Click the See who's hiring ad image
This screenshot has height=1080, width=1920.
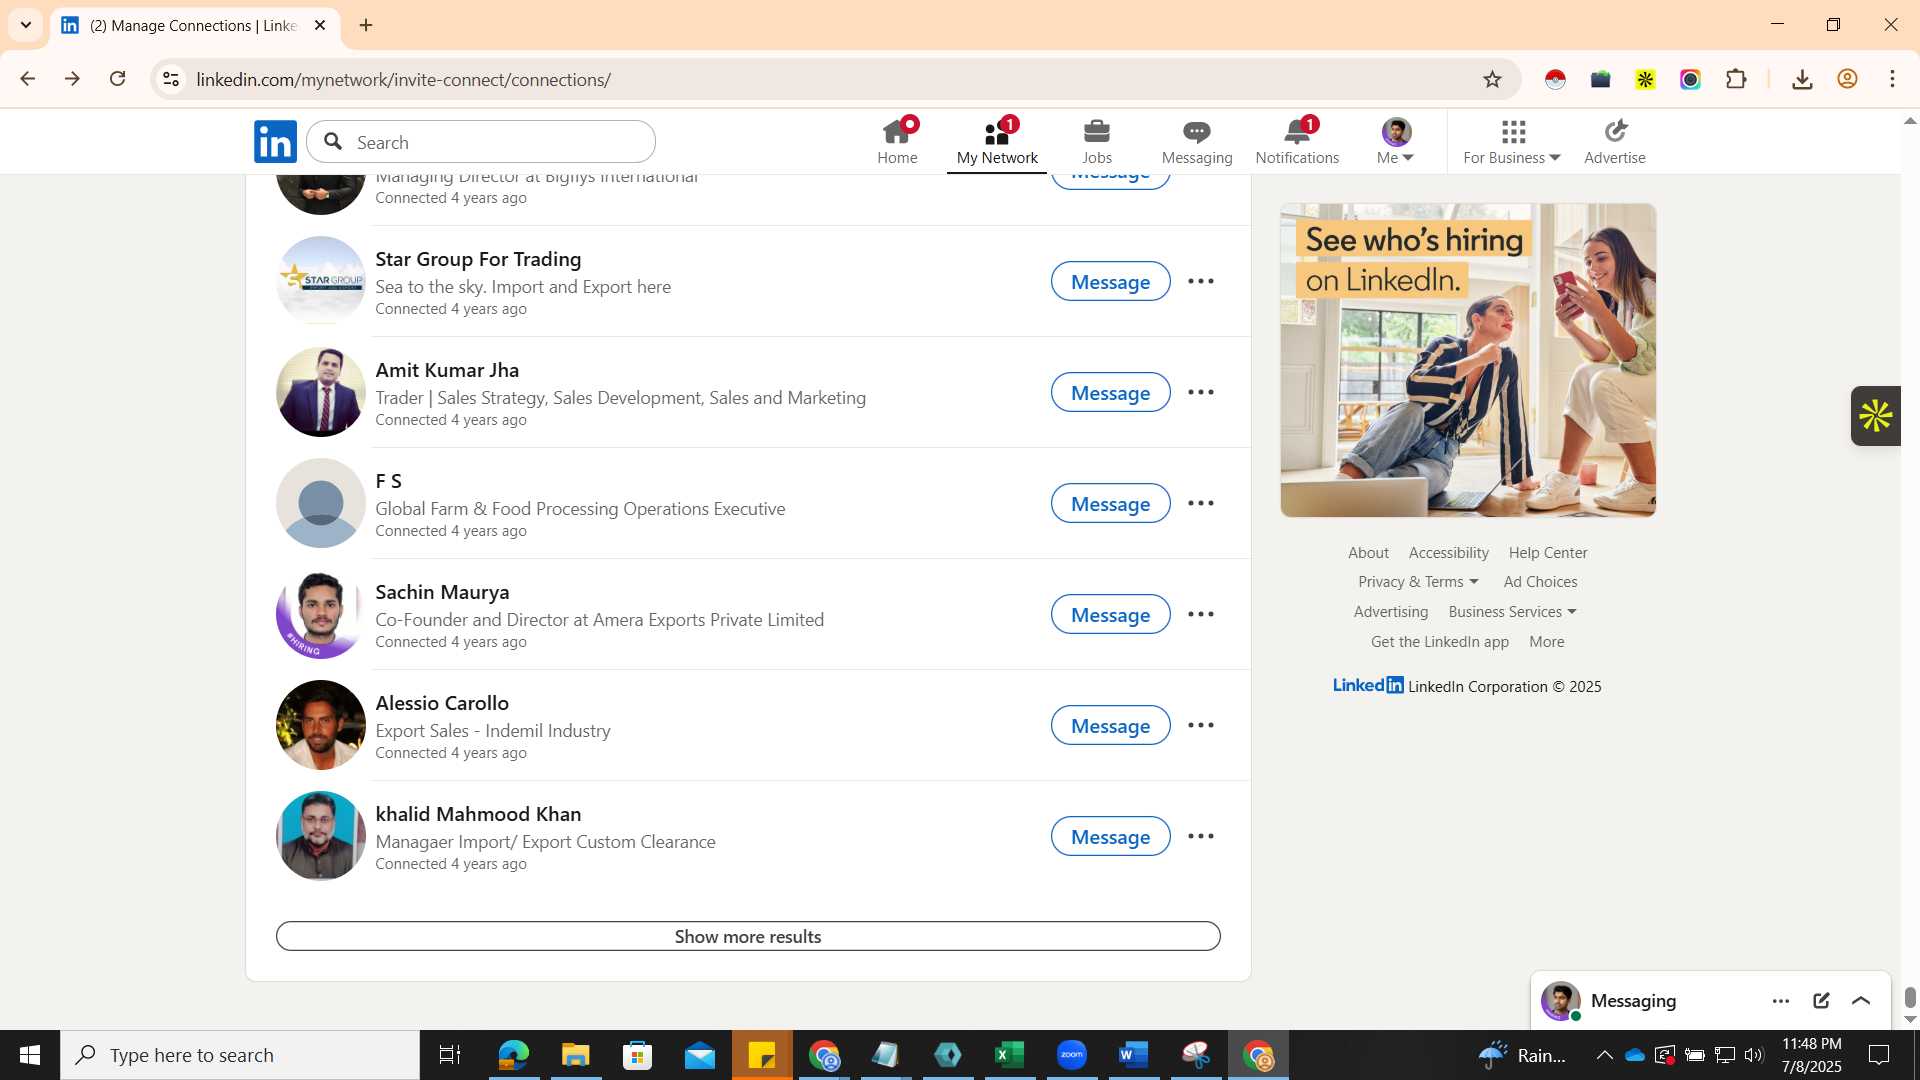pos(1468,360)
